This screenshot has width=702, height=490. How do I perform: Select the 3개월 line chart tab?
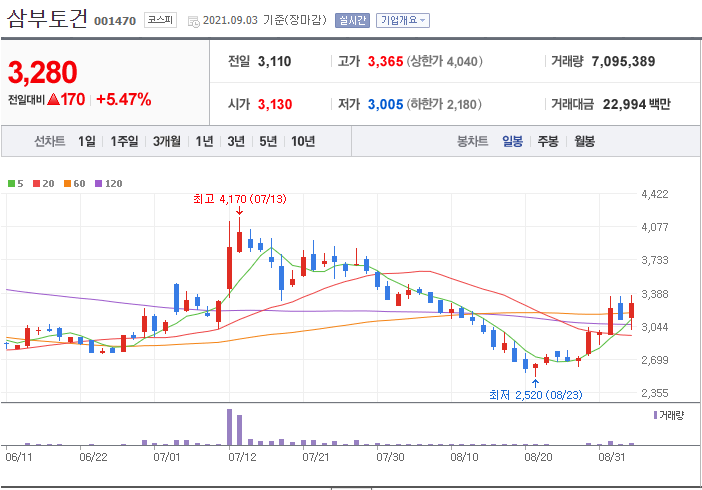(167, 142)
